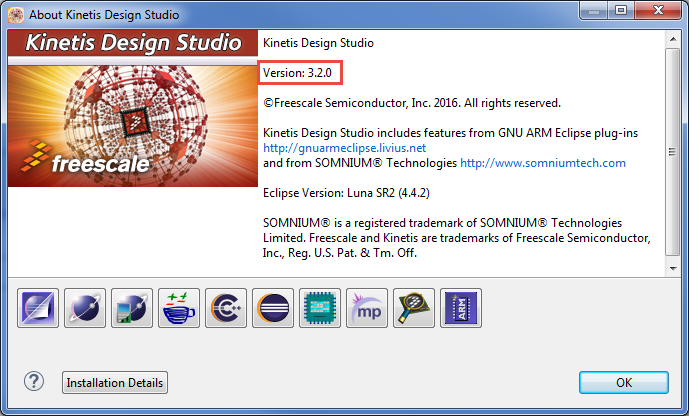Viewport: 689px width, 416px height.
Task: Open the www.somniumtech.com link
Action: (543, 163)
